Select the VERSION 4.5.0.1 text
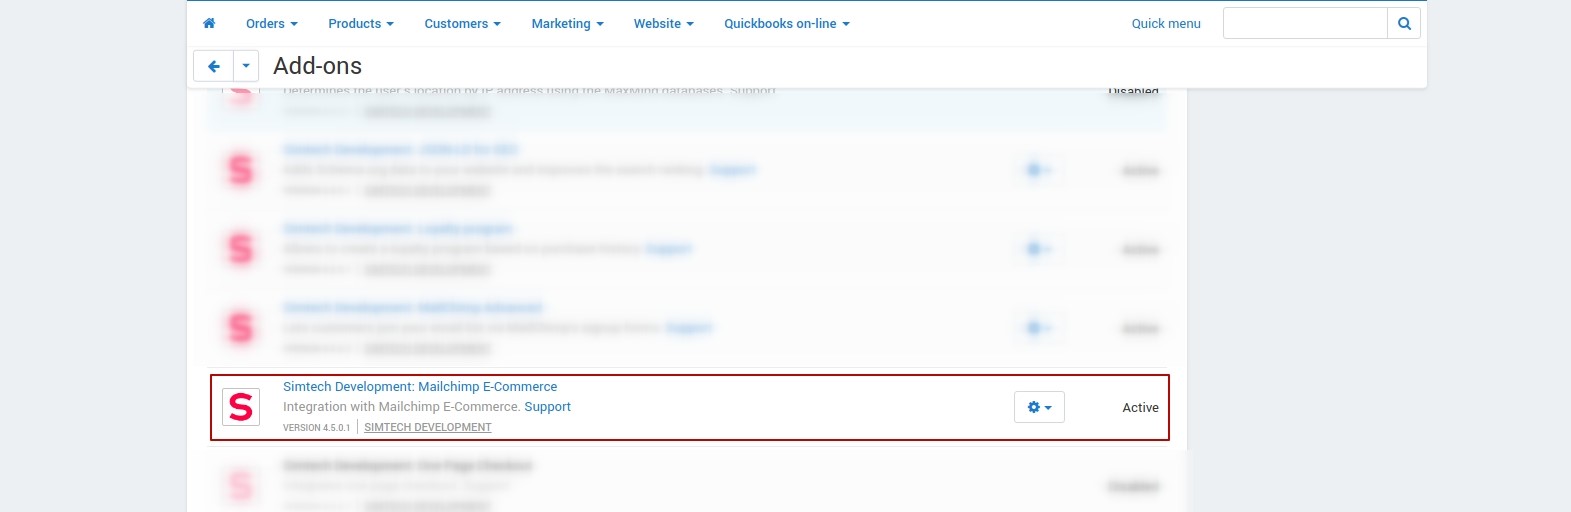Image resolution: width=1571 pixels, height=512 pixels. (316, 427)
